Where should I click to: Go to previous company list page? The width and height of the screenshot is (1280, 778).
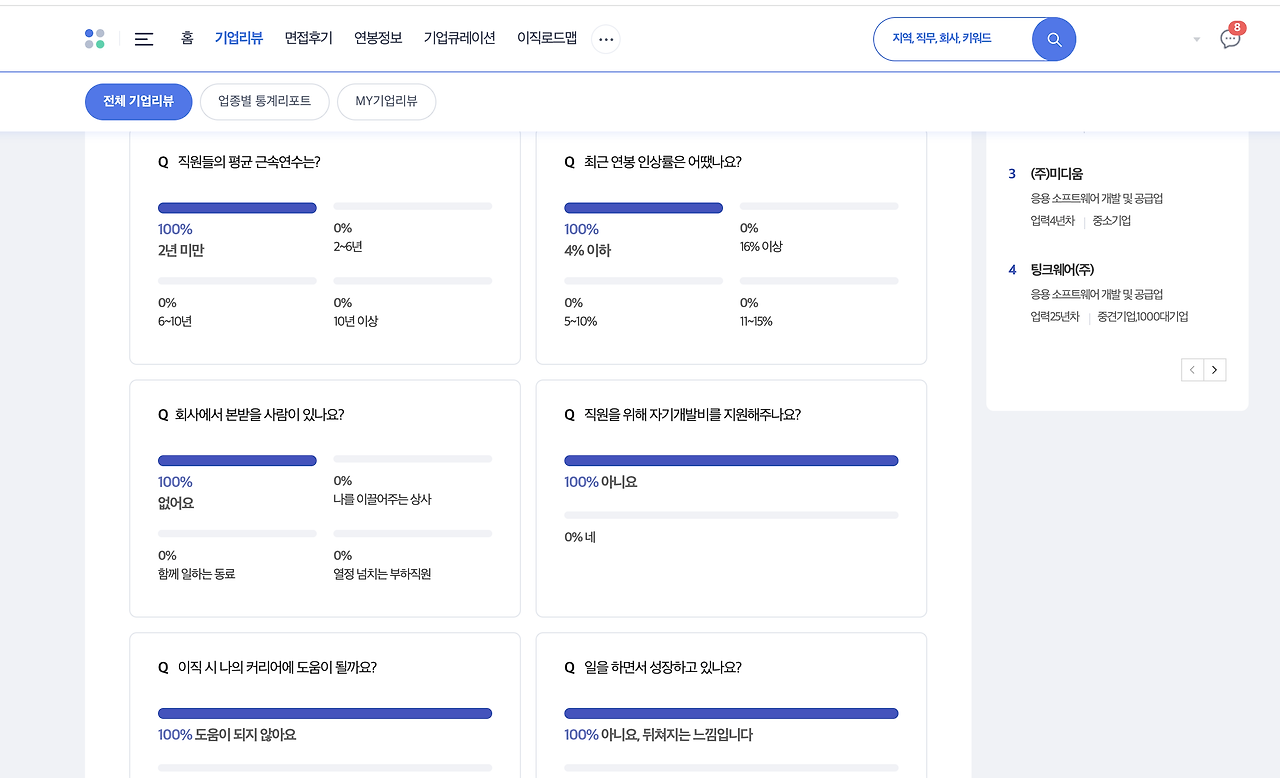1192,370
